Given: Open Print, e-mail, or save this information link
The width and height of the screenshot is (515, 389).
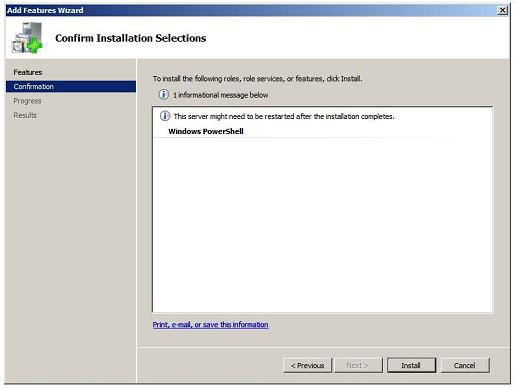Looking at the screenshot, I should [210, 325].
